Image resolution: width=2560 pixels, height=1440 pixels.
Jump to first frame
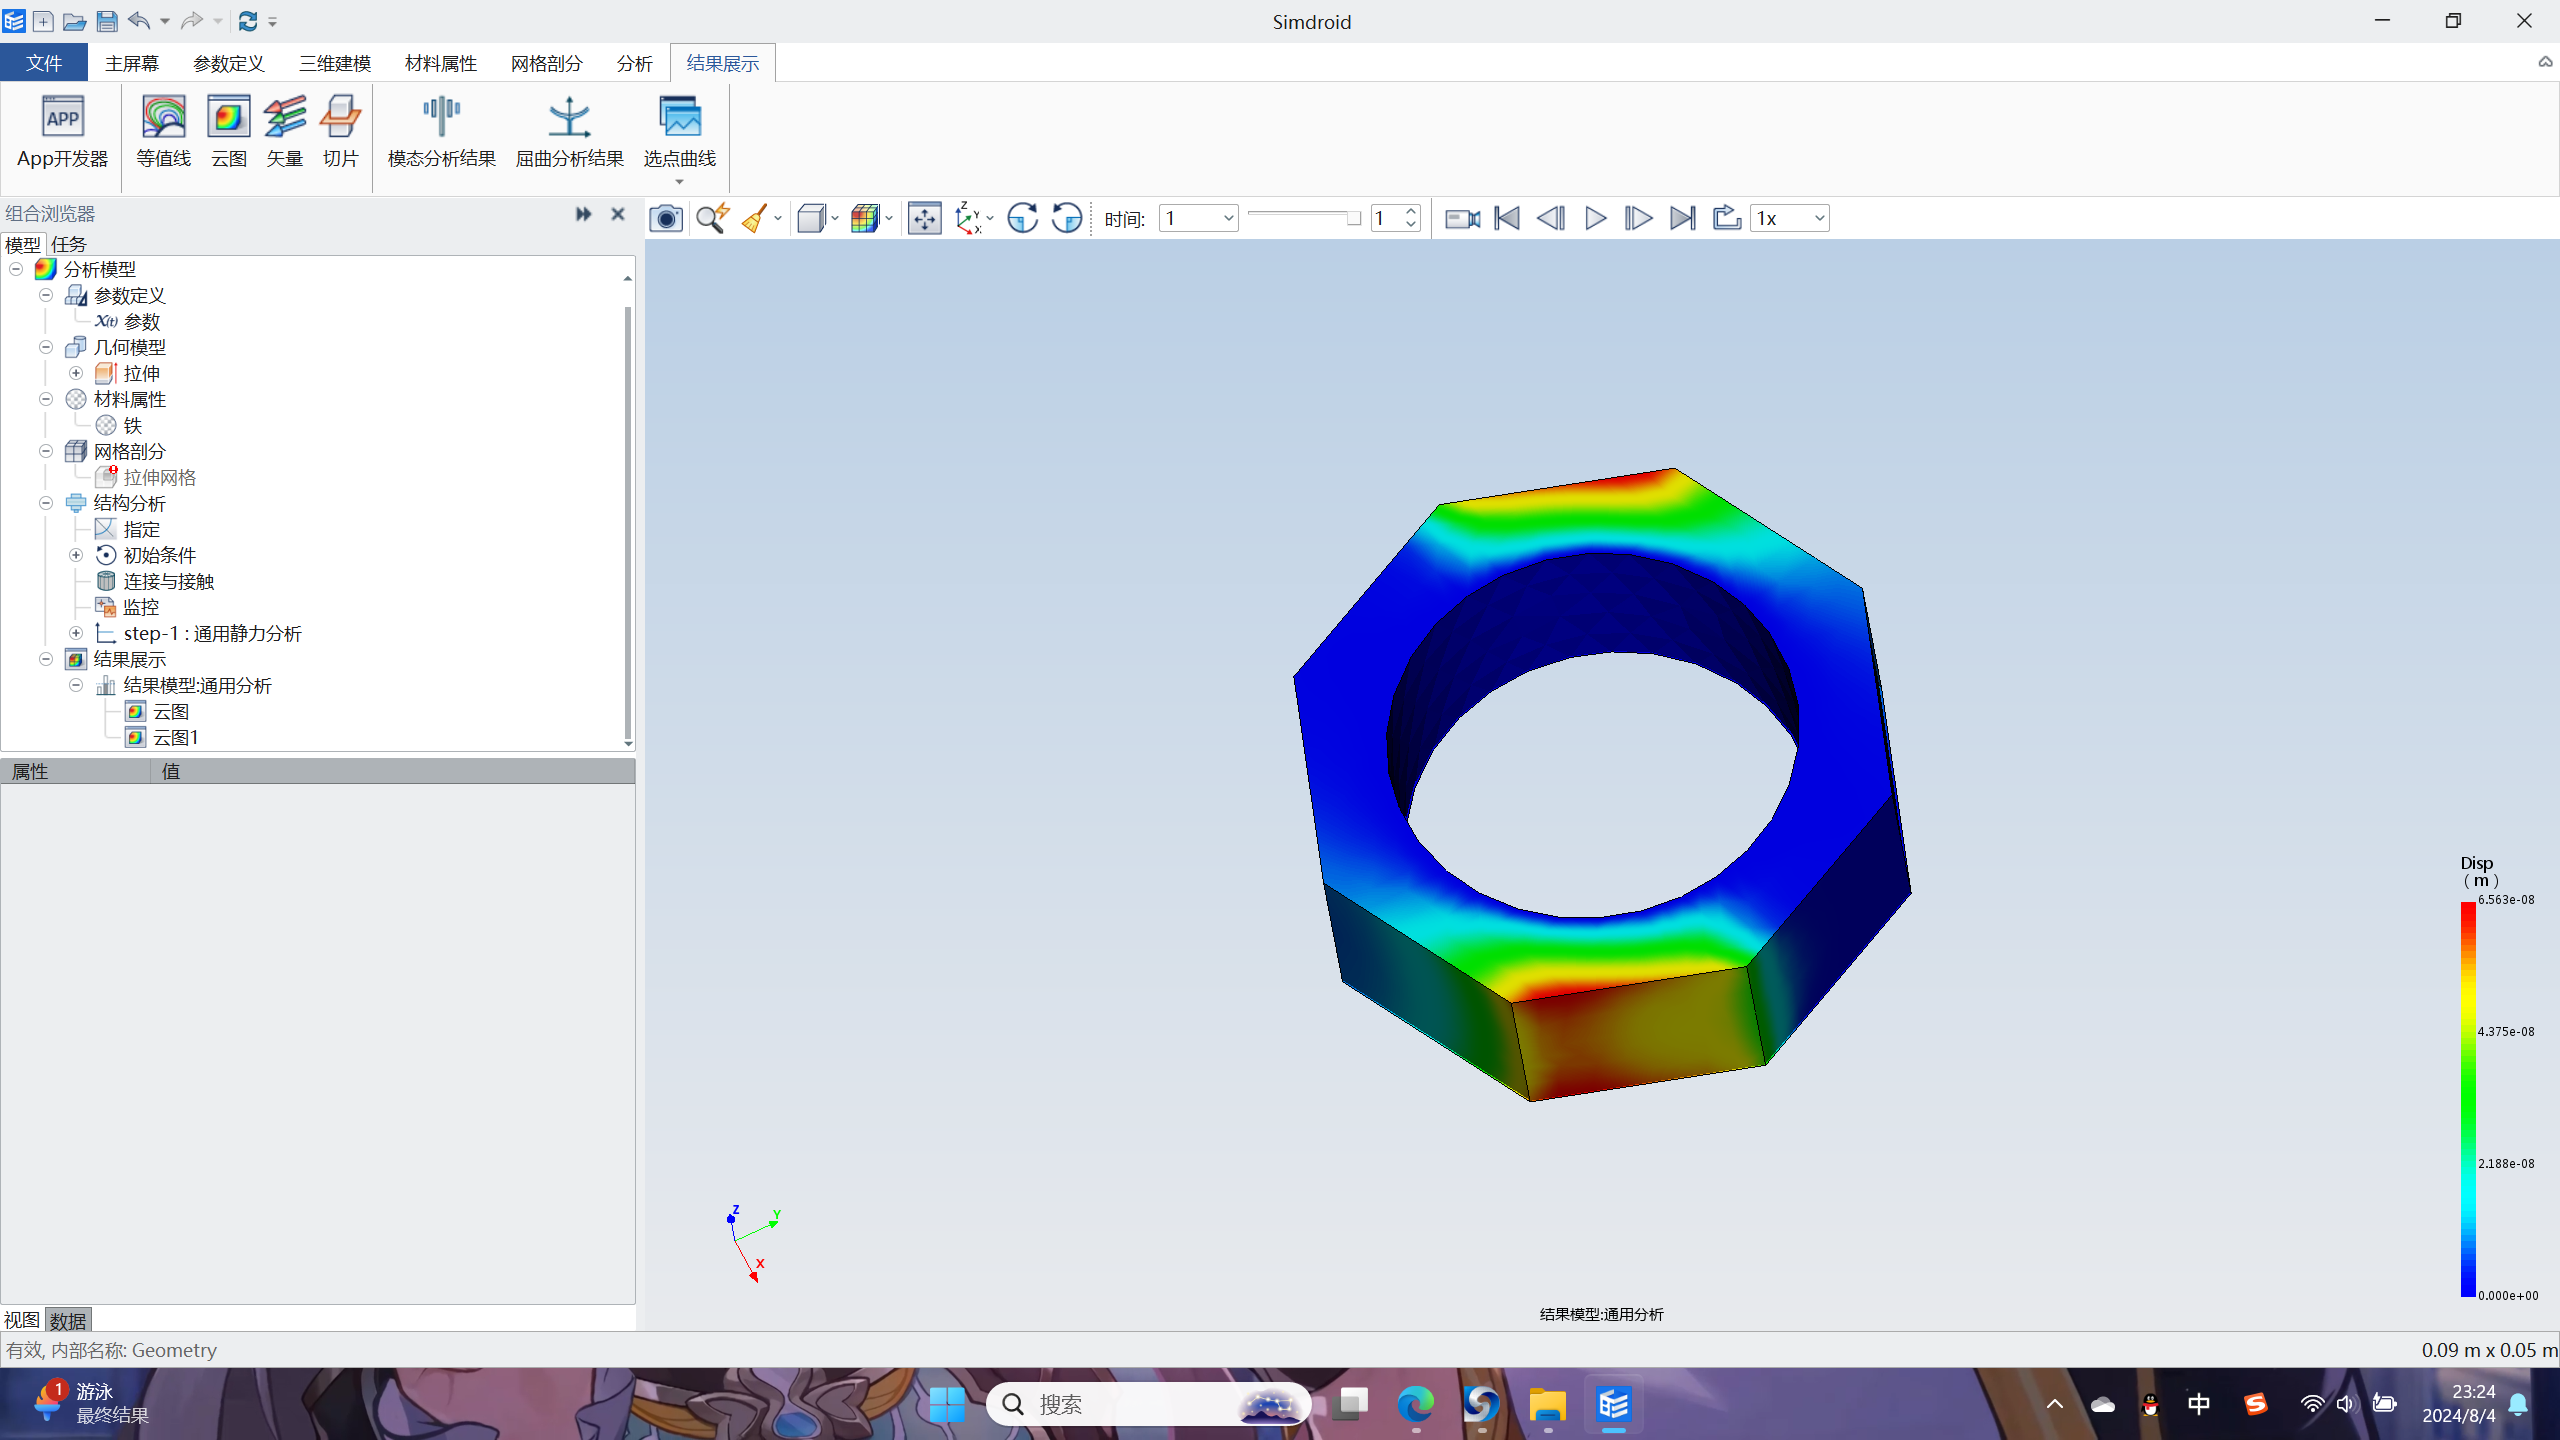1507,218
